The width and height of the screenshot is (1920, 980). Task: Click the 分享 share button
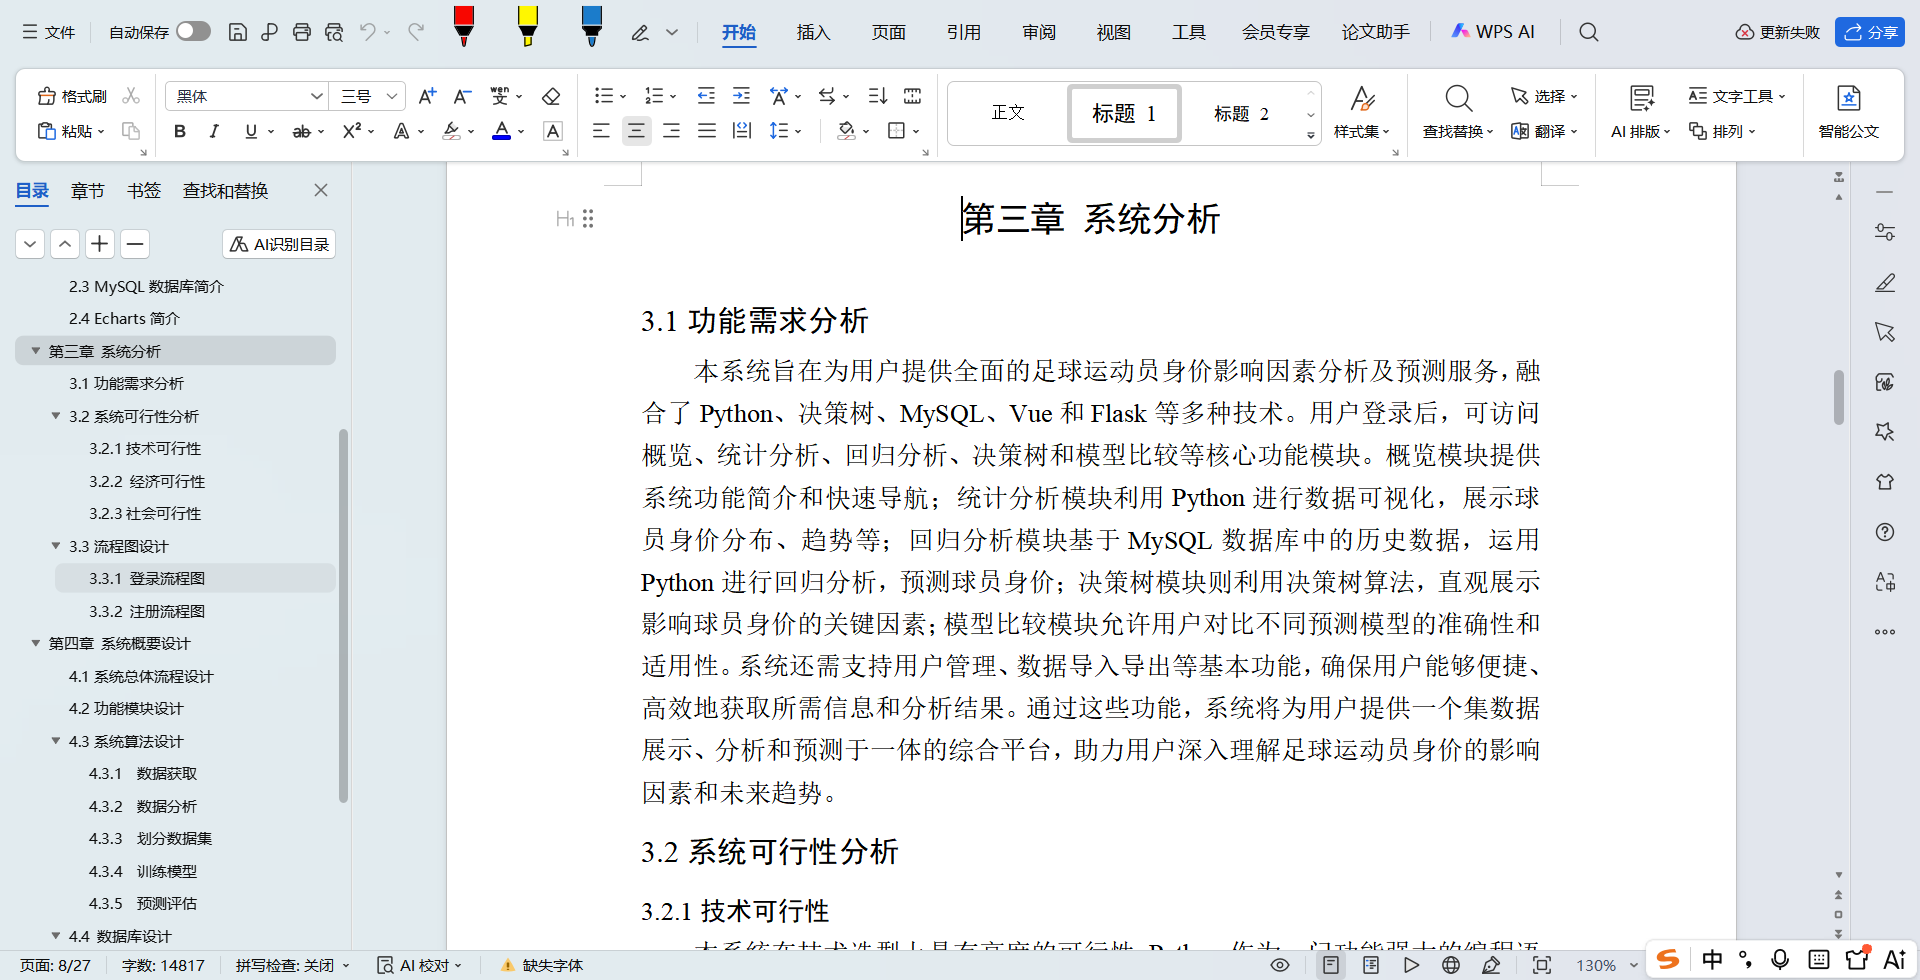[1870, 32]
